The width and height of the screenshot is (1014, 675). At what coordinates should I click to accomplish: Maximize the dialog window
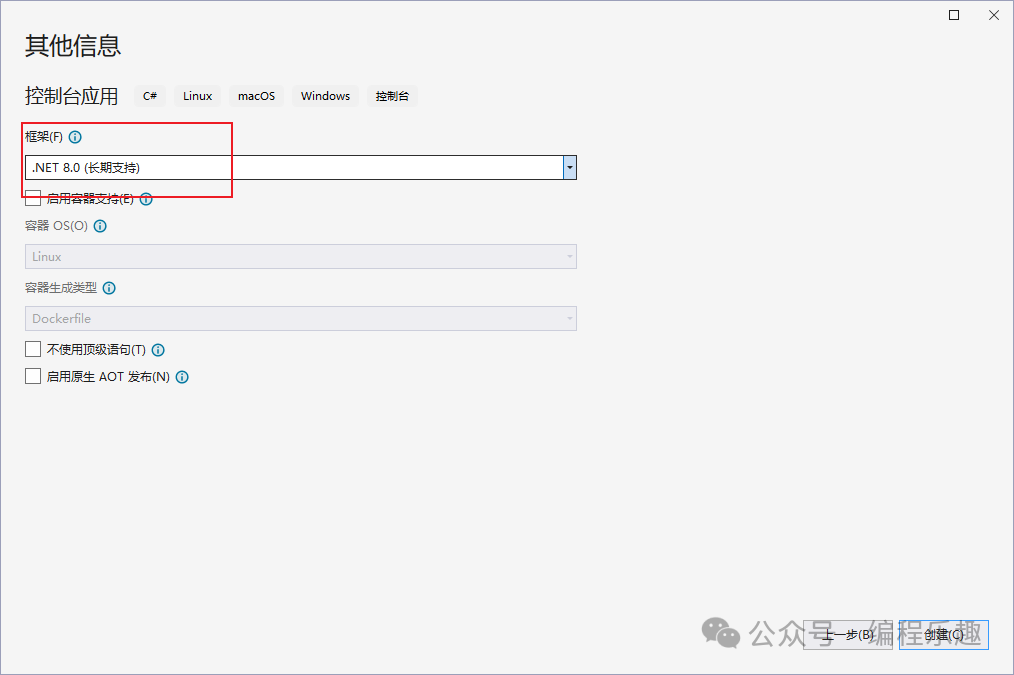click(x=954, y=15)
